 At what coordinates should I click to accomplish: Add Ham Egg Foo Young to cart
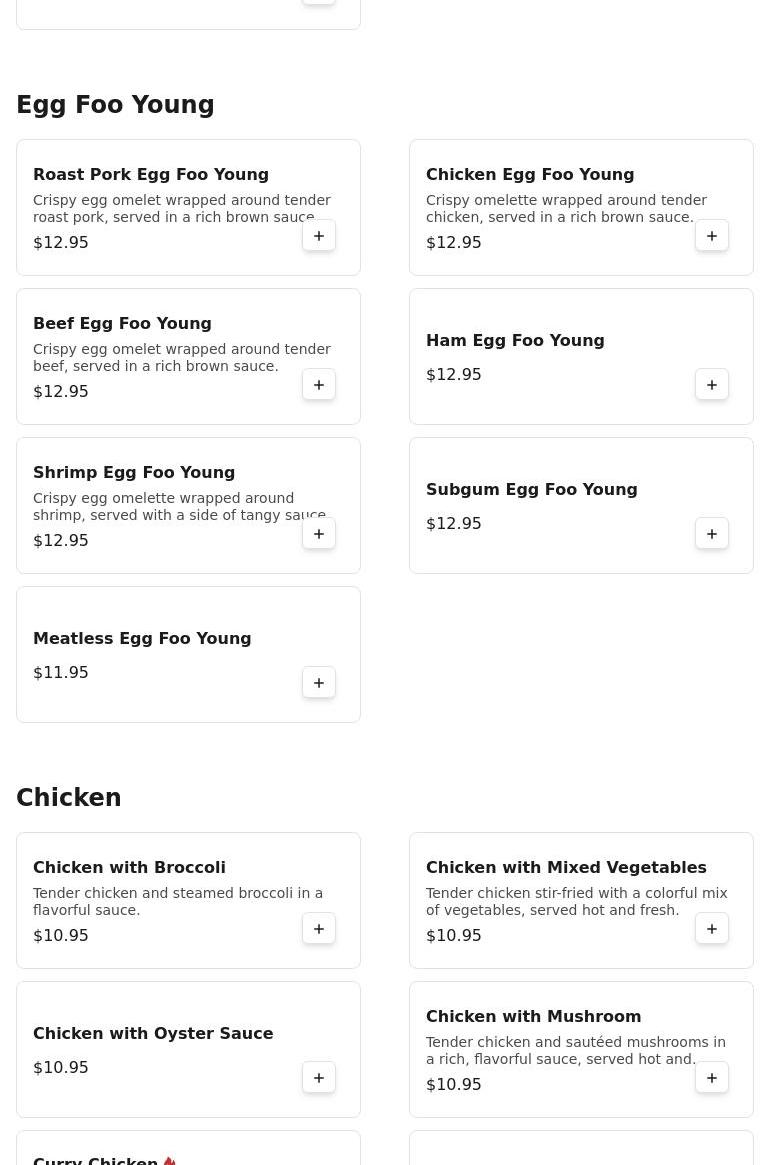tap(712, 385)
